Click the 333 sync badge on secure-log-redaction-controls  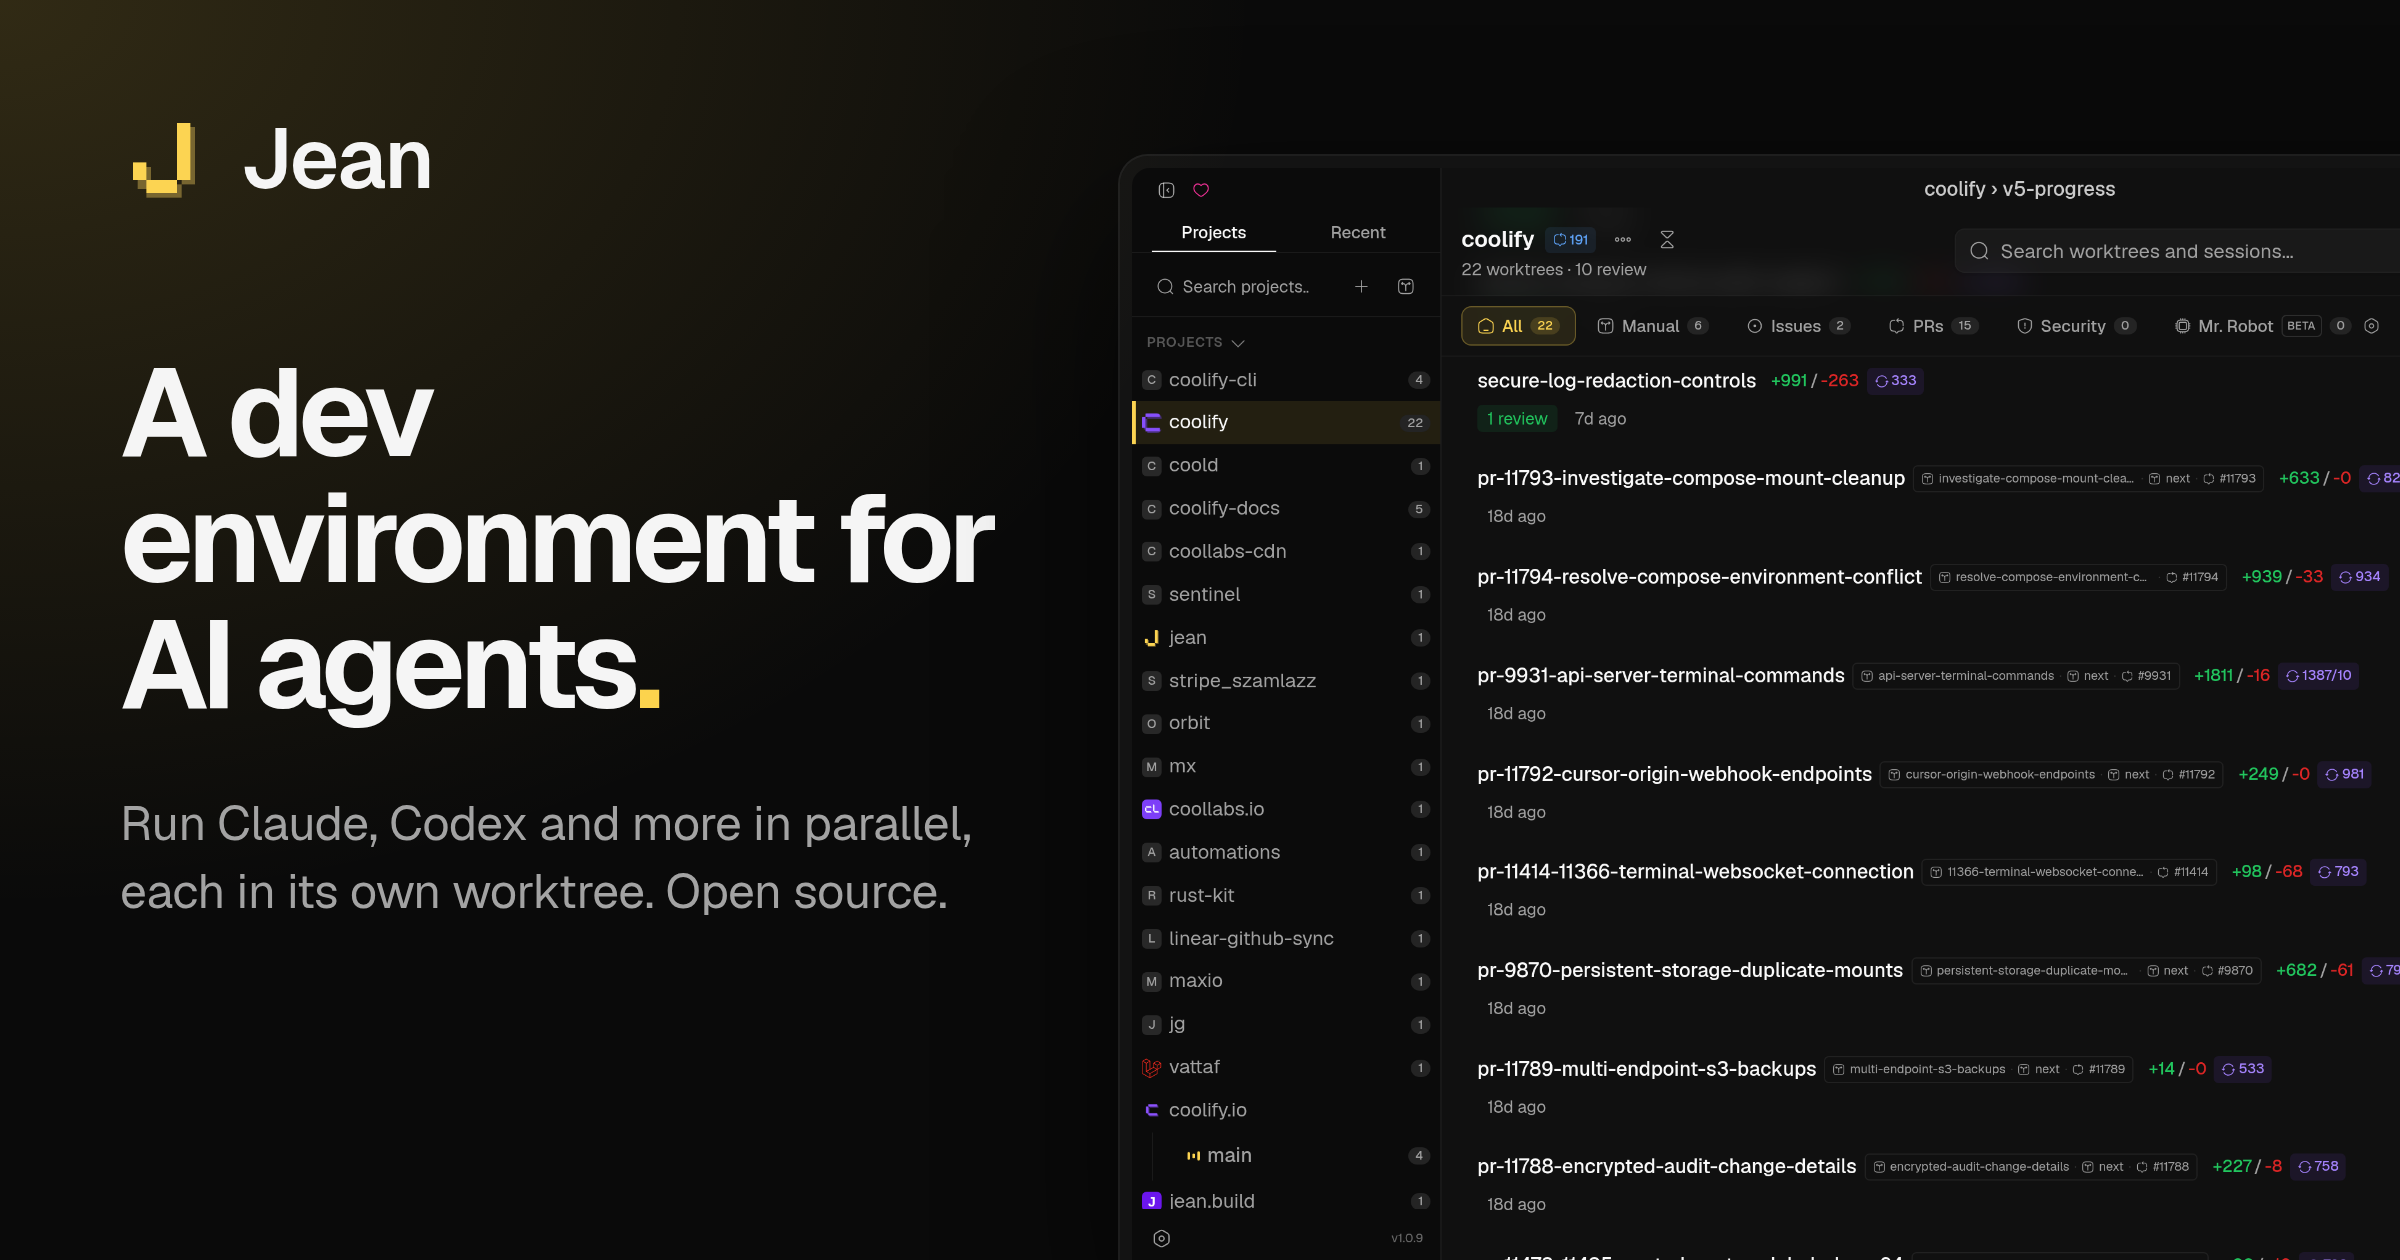click(1895, 381)
